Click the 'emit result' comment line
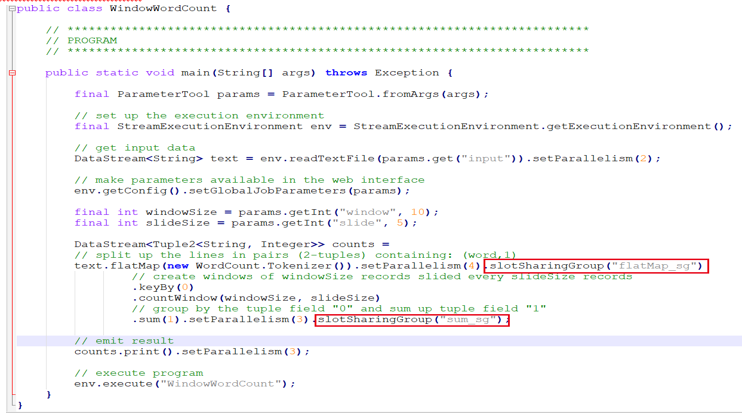Image resolution: width=742 pixels, height=414 pixels. [124, 341]
